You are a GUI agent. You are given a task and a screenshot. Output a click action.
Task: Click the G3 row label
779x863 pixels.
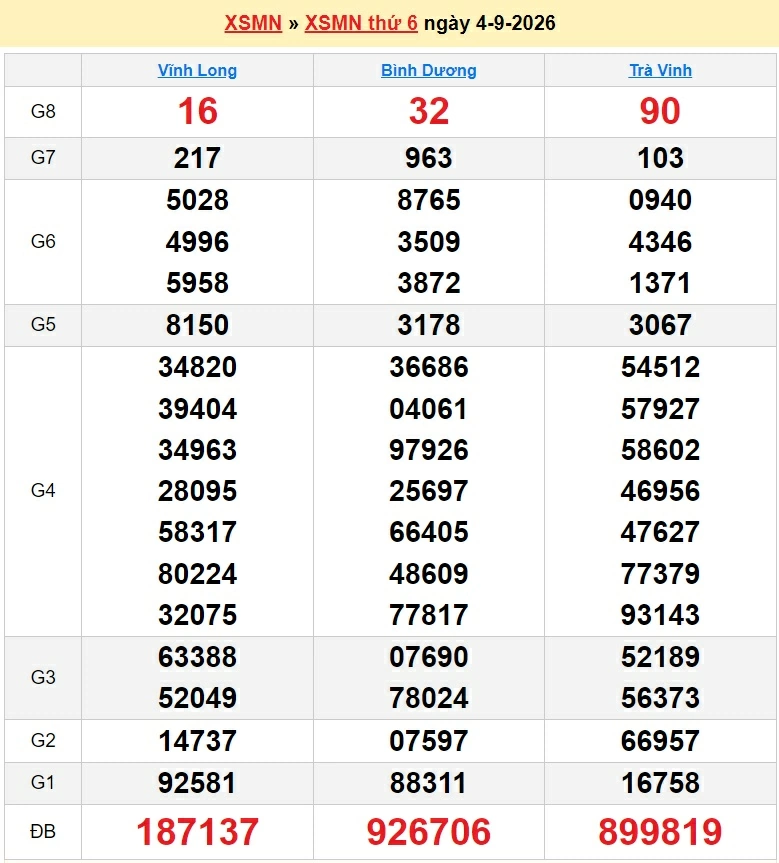[43, 677]
